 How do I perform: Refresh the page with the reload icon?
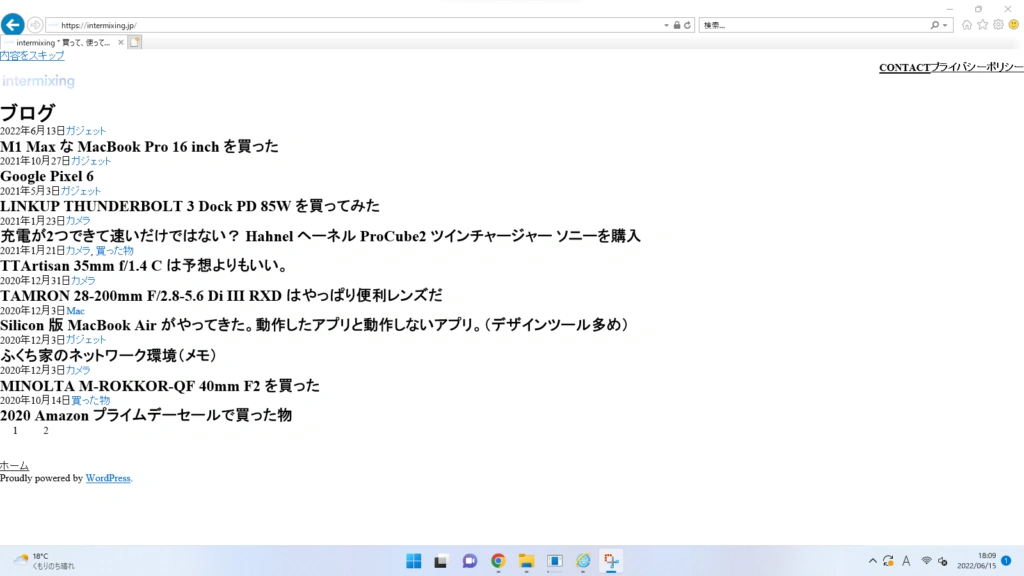[687, 25]
